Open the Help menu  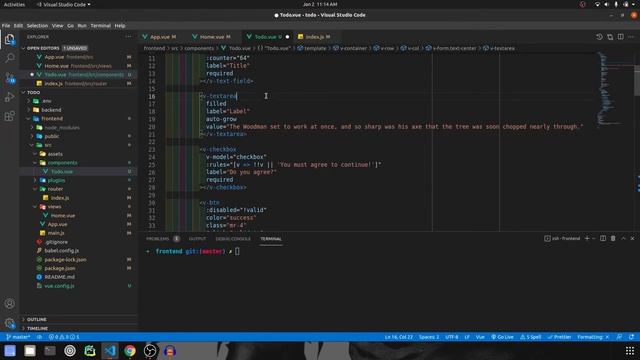120,26
